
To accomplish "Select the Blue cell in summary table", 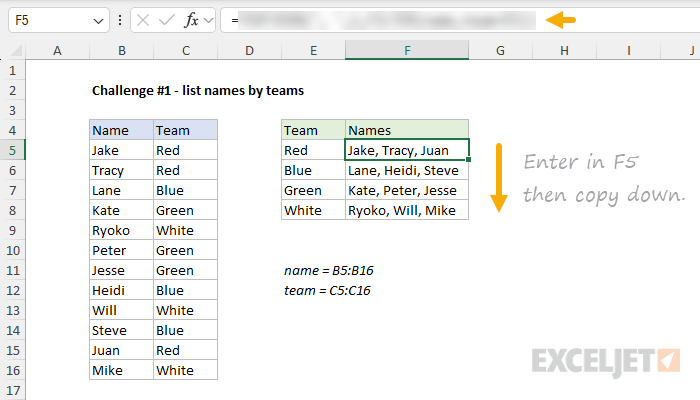I will coord(313,171).
